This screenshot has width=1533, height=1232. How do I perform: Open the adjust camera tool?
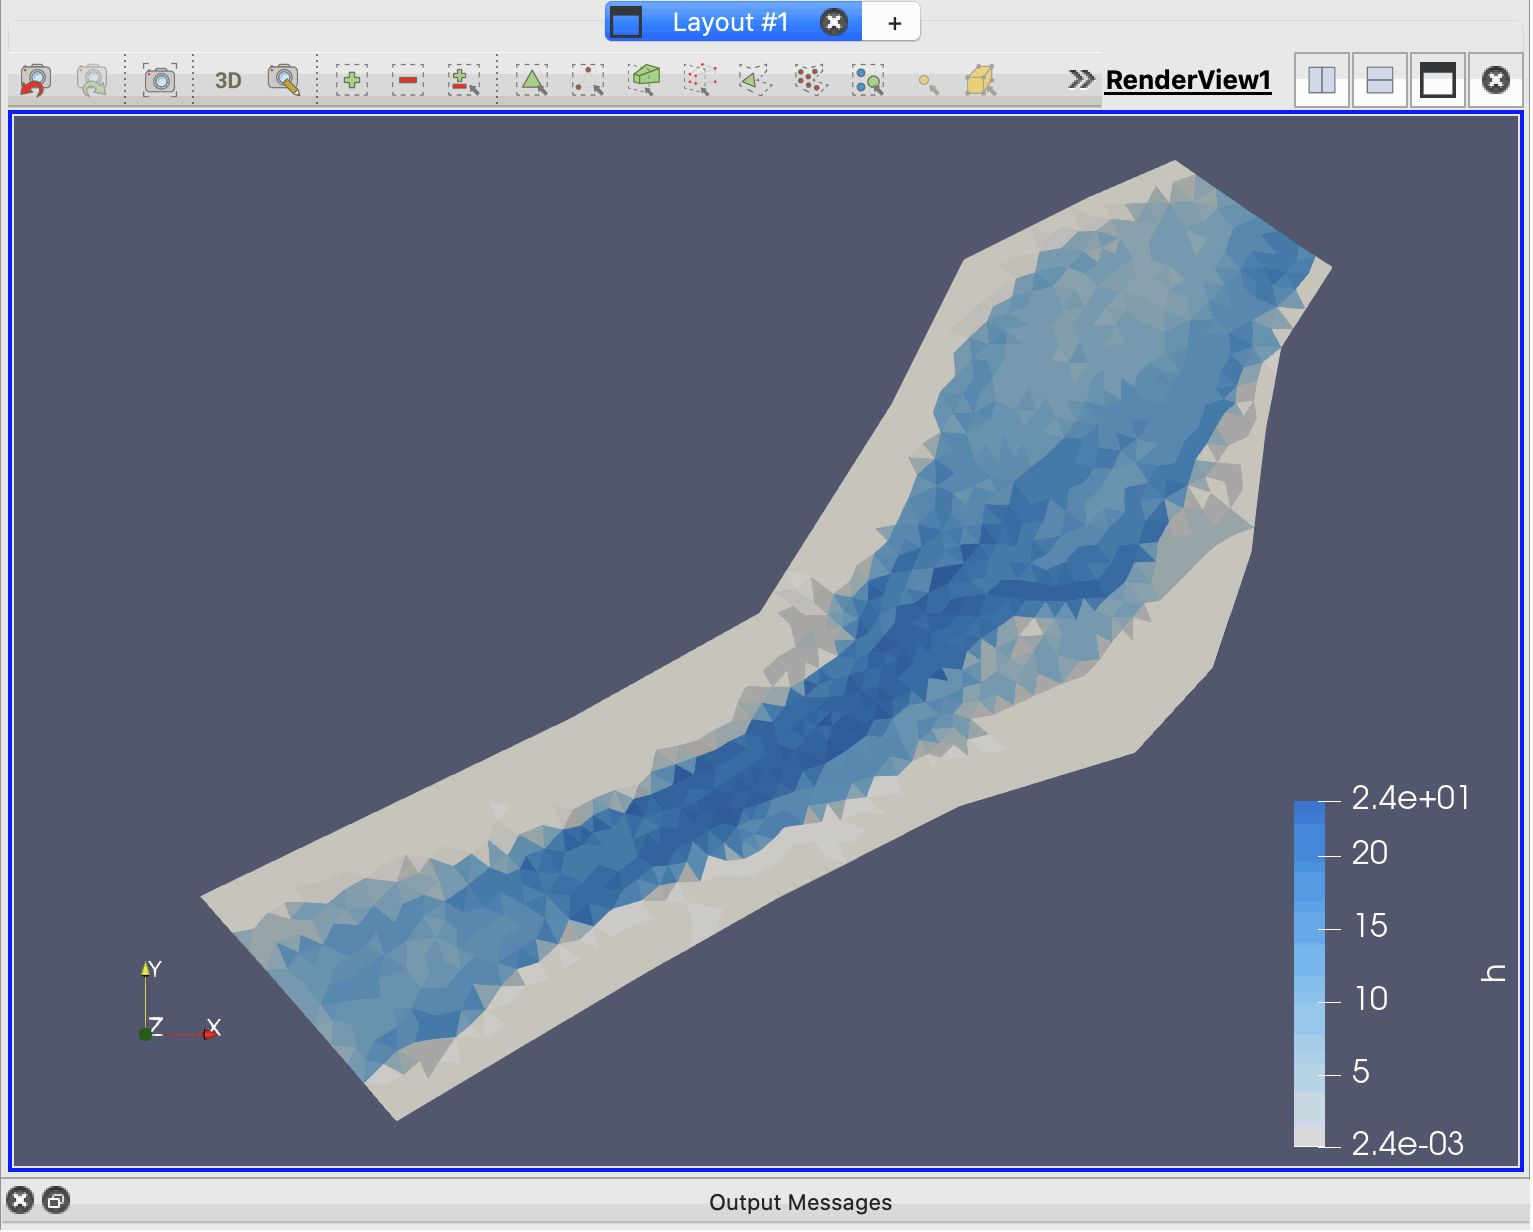pos(284,80)
